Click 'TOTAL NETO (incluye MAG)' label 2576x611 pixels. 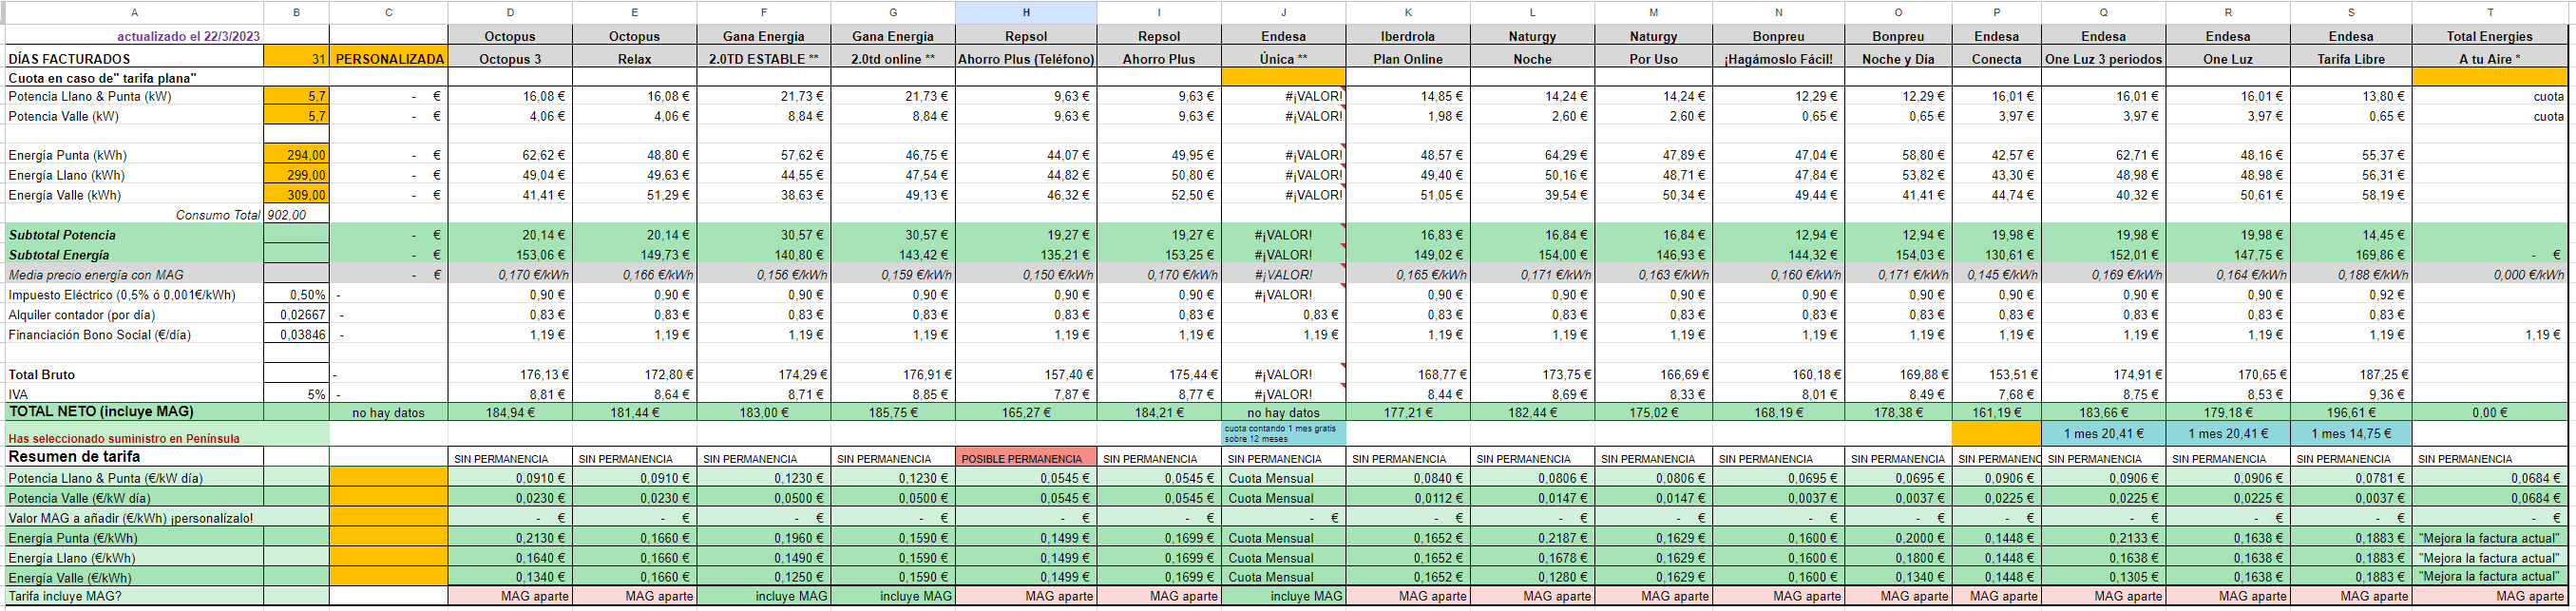pos(101,411)
